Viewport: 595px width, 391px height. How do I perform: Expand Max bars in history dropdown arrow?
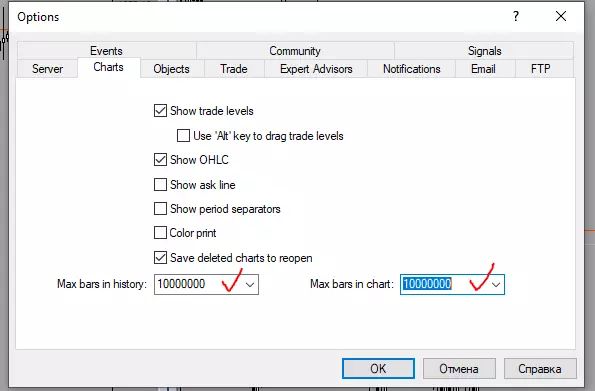click(250, 284)
